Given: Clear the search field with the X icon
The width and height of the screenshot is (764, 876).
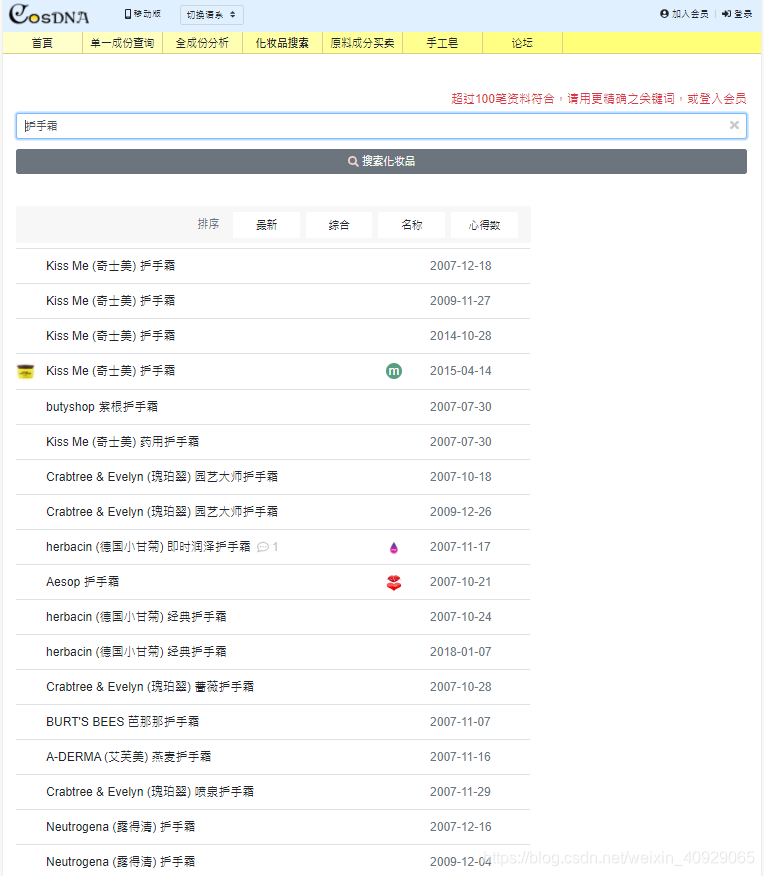Looking at the screenshot, I should click(x=734, y=125).
